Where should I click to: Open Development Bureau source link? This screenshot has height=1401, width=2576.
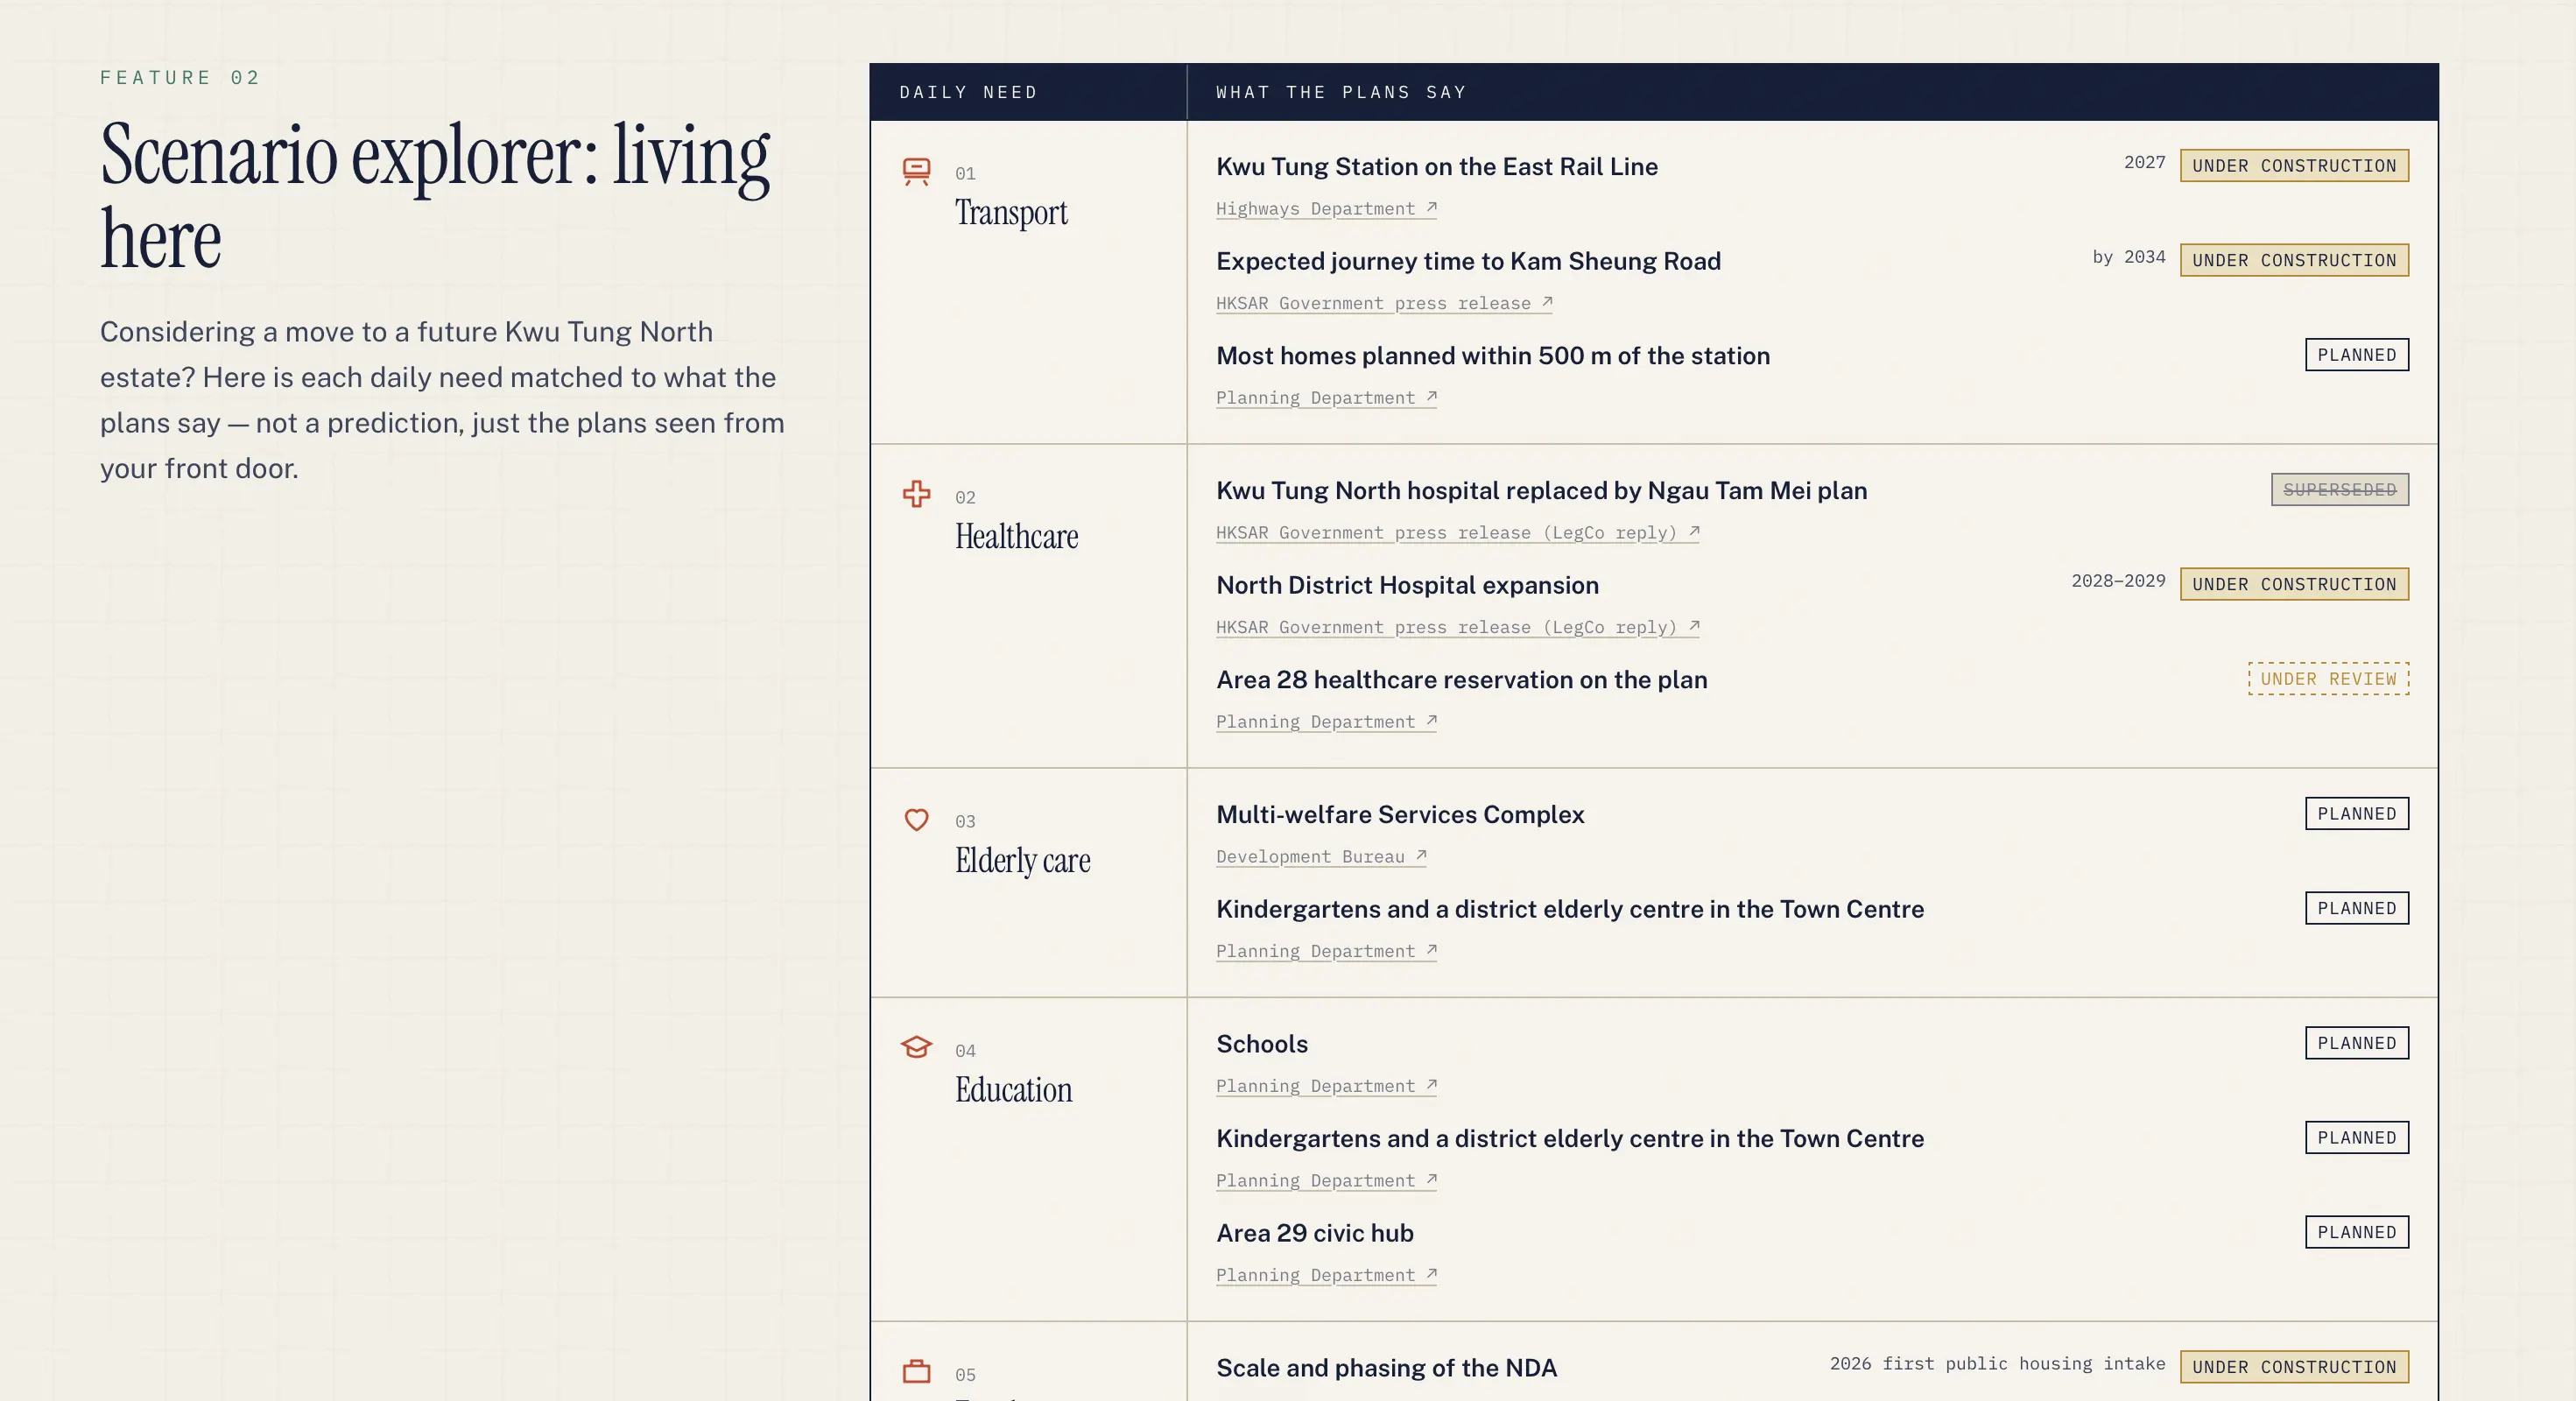tap(1321, 857)
